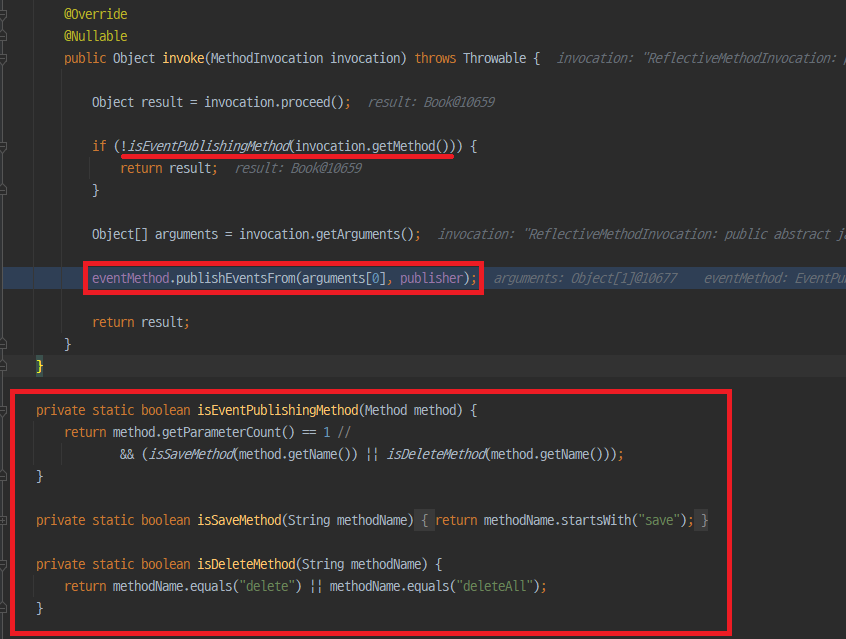The image size is (846, 639).
Task: Click the isSaveMethod call in the return expression
Action: pyautogui.click(x=192, y=454)
